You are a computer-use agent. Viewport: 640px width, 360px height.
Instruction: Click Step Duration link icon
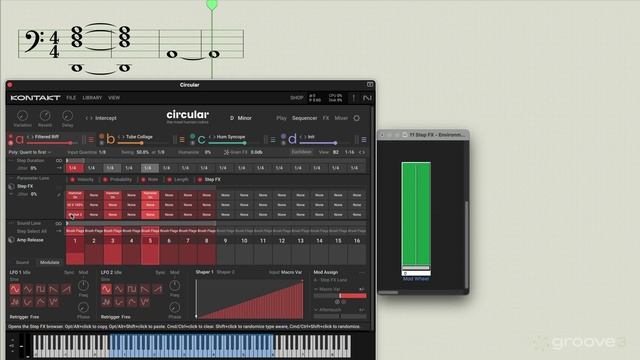point(59,161)
